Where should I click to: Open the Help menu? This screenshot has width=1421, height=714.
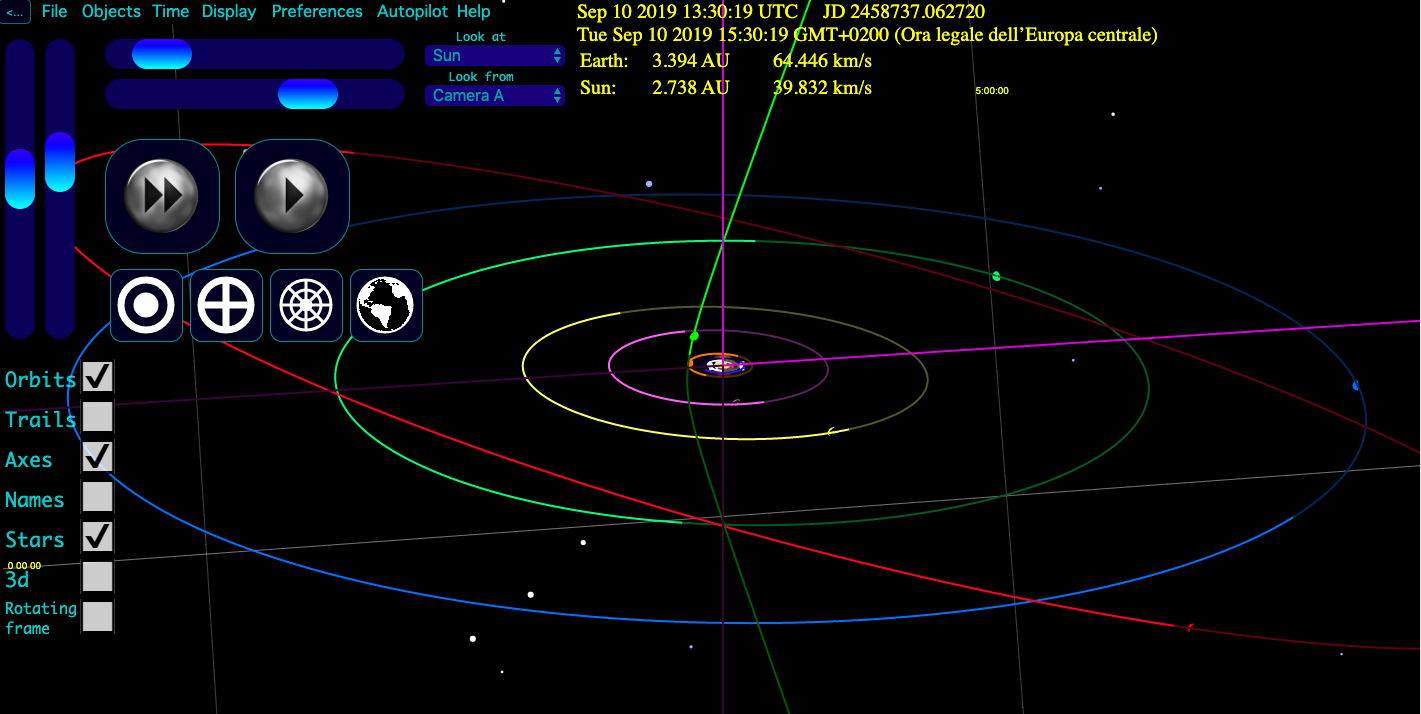click(473, 12)
